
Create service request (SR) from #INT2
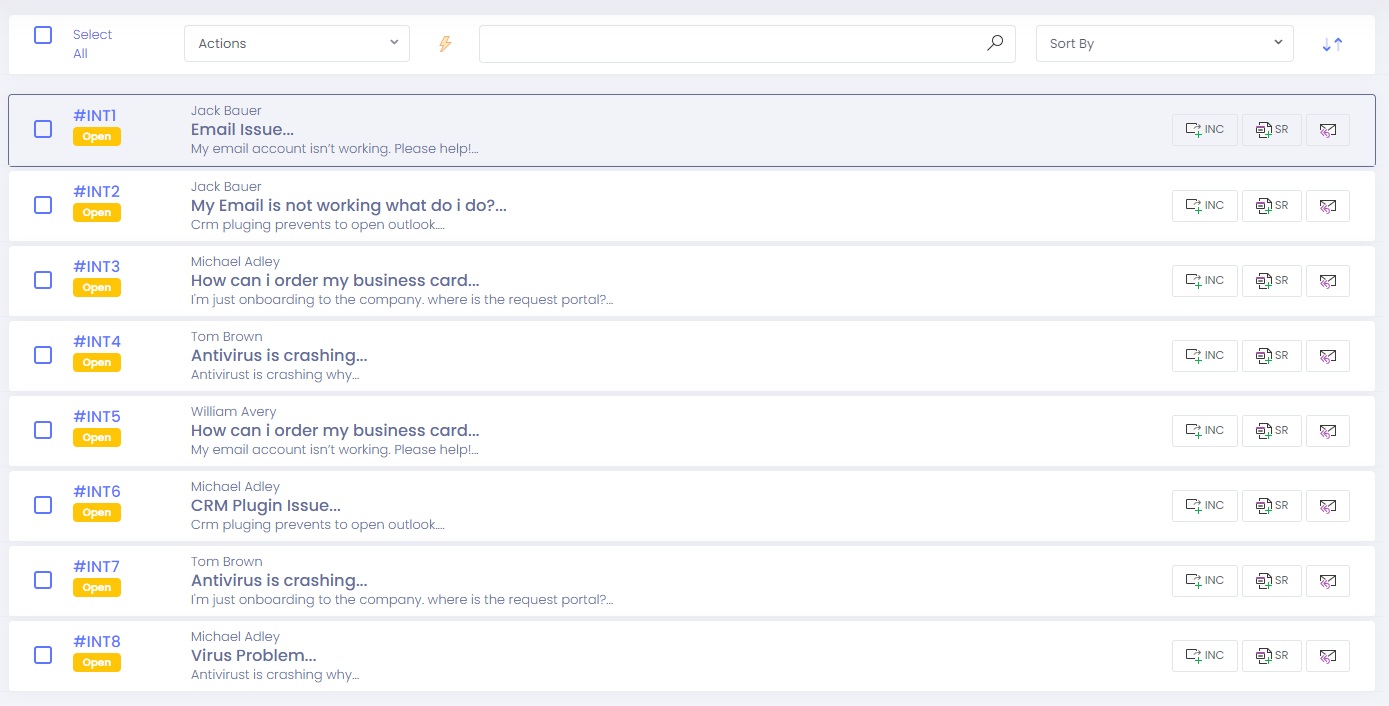[1271, 205]
